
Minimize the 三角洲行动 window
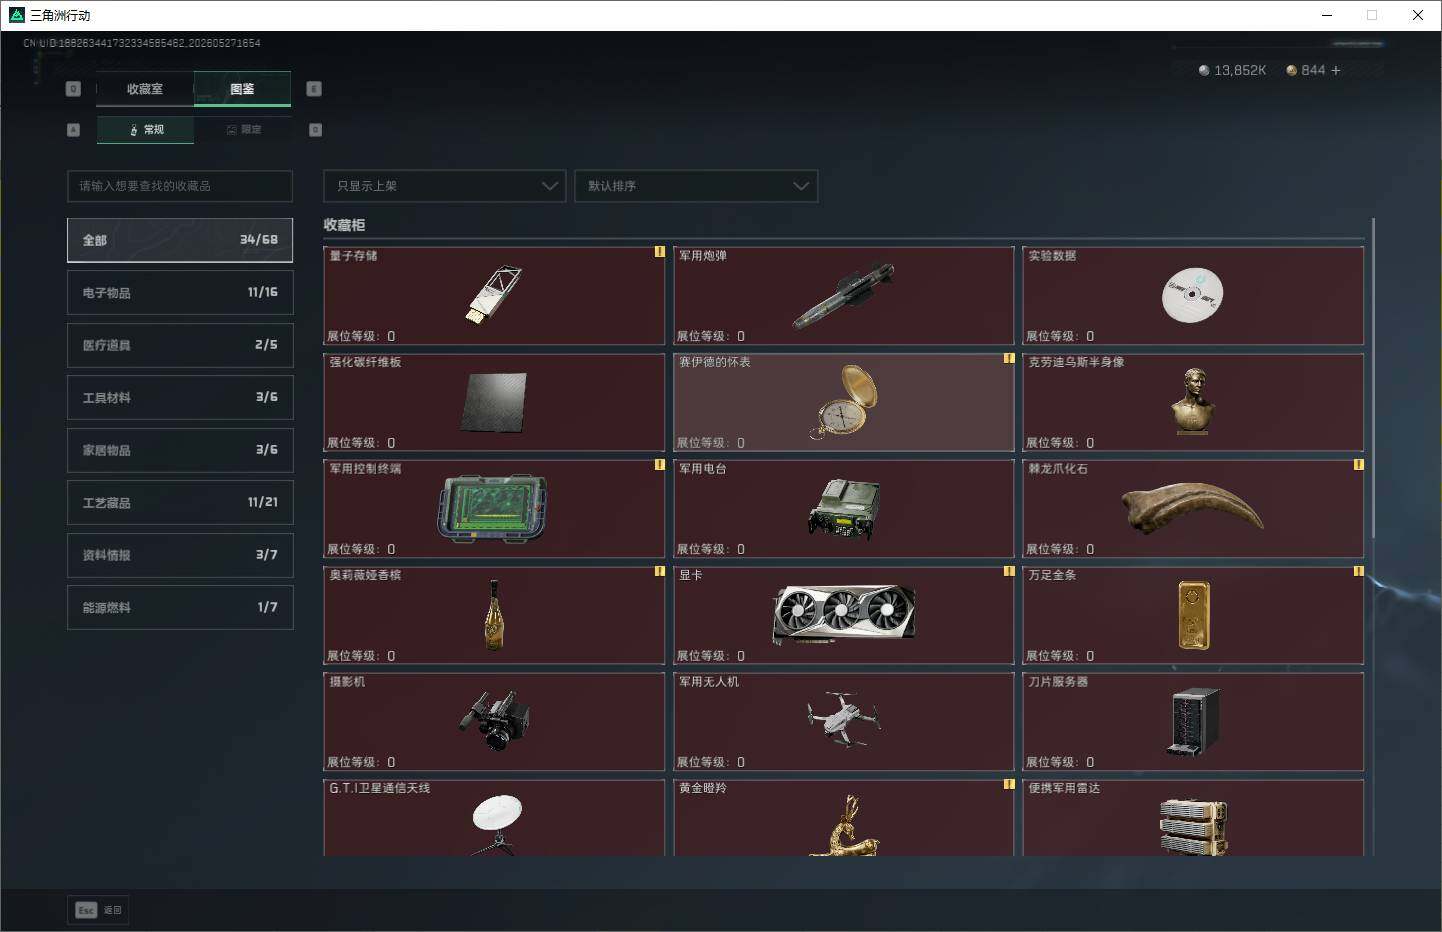(x=1327, y=15)
